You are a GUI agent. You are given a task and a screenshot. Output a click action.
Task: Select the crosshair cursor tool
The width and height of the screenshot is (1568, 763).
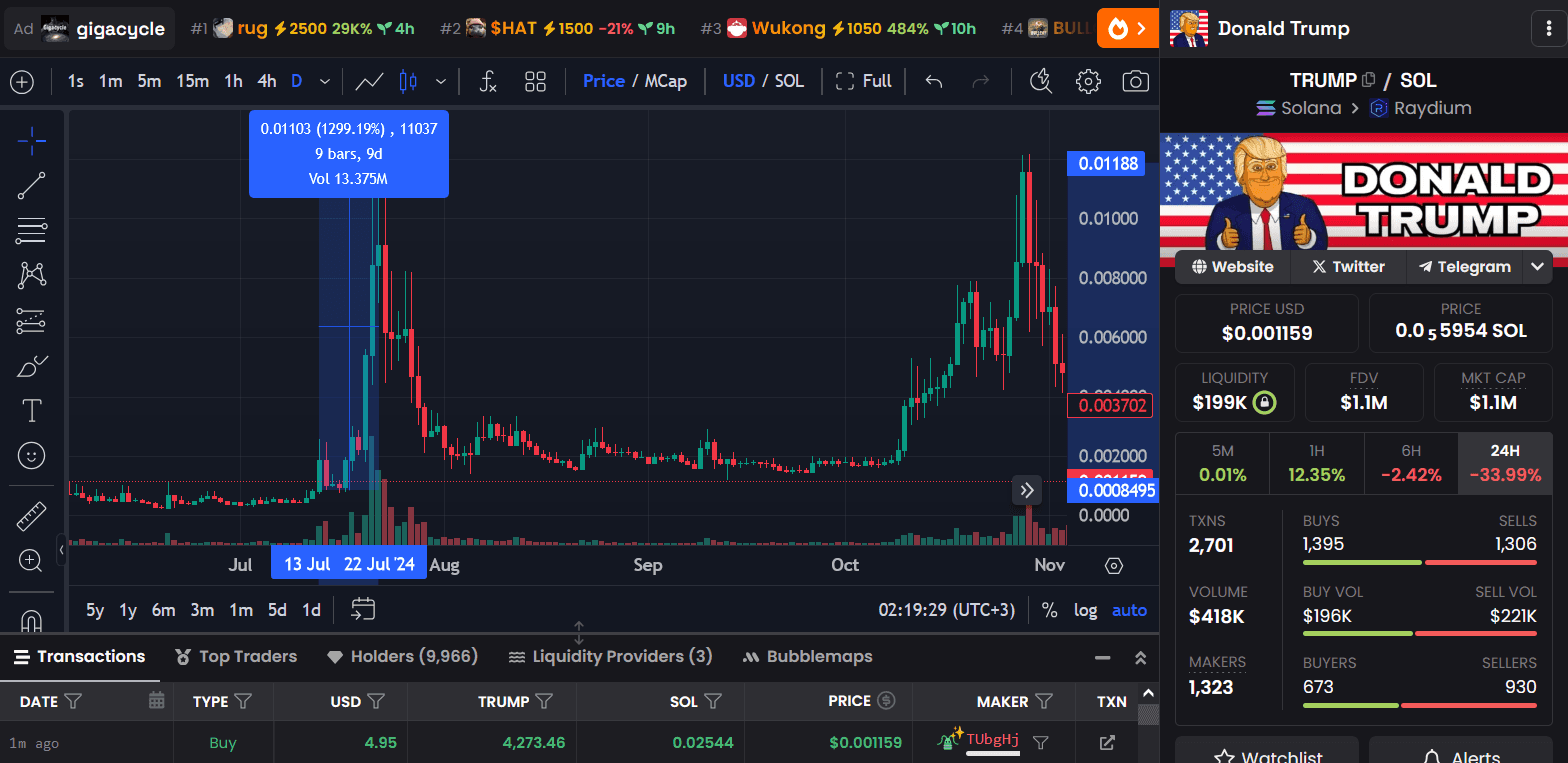[x=32, y=141]
